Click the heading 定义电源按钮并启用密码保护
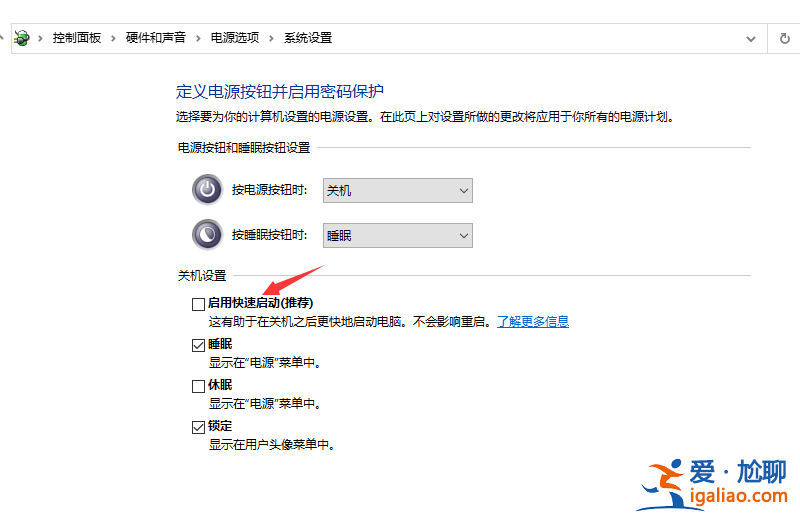 (280, 91)
